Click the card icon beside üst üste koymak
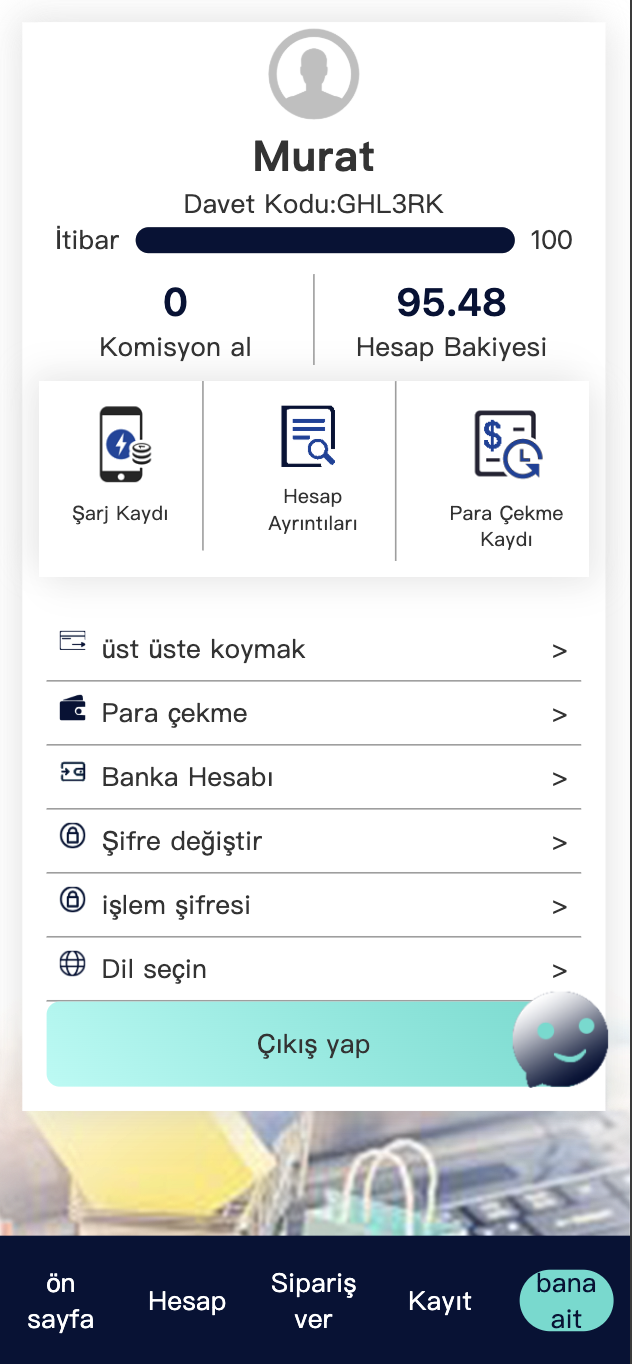This screenshot has width=632, height=1364. coord(72,642)
